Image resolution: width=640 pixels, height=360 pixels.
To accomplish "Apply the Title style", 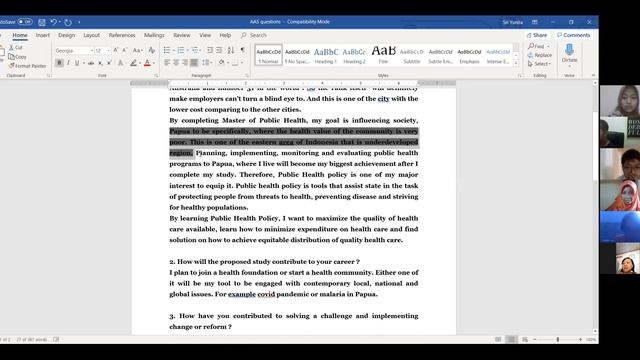I will pyautogui.click(x=383, y=55).
